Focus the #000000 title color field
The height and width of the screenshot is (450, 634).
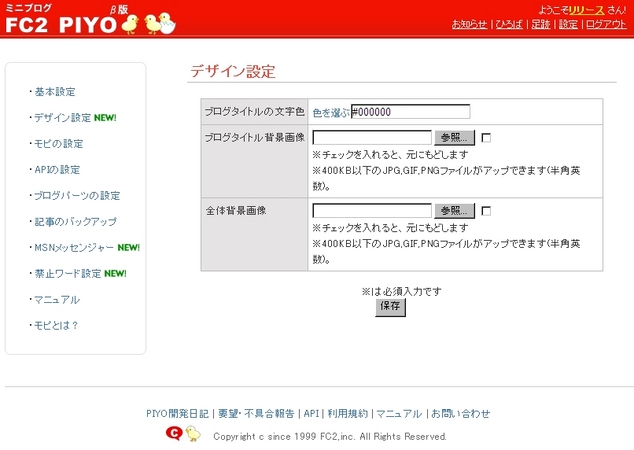[410, 112]
